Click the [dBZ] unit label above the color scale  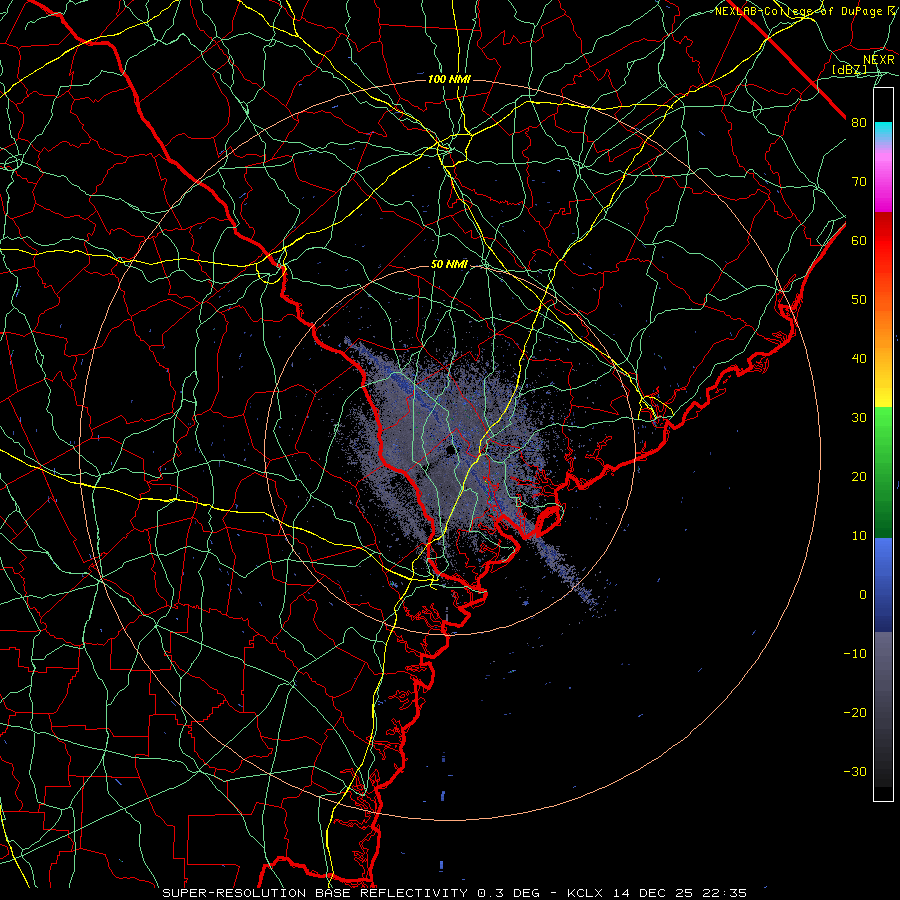point(849,70)
